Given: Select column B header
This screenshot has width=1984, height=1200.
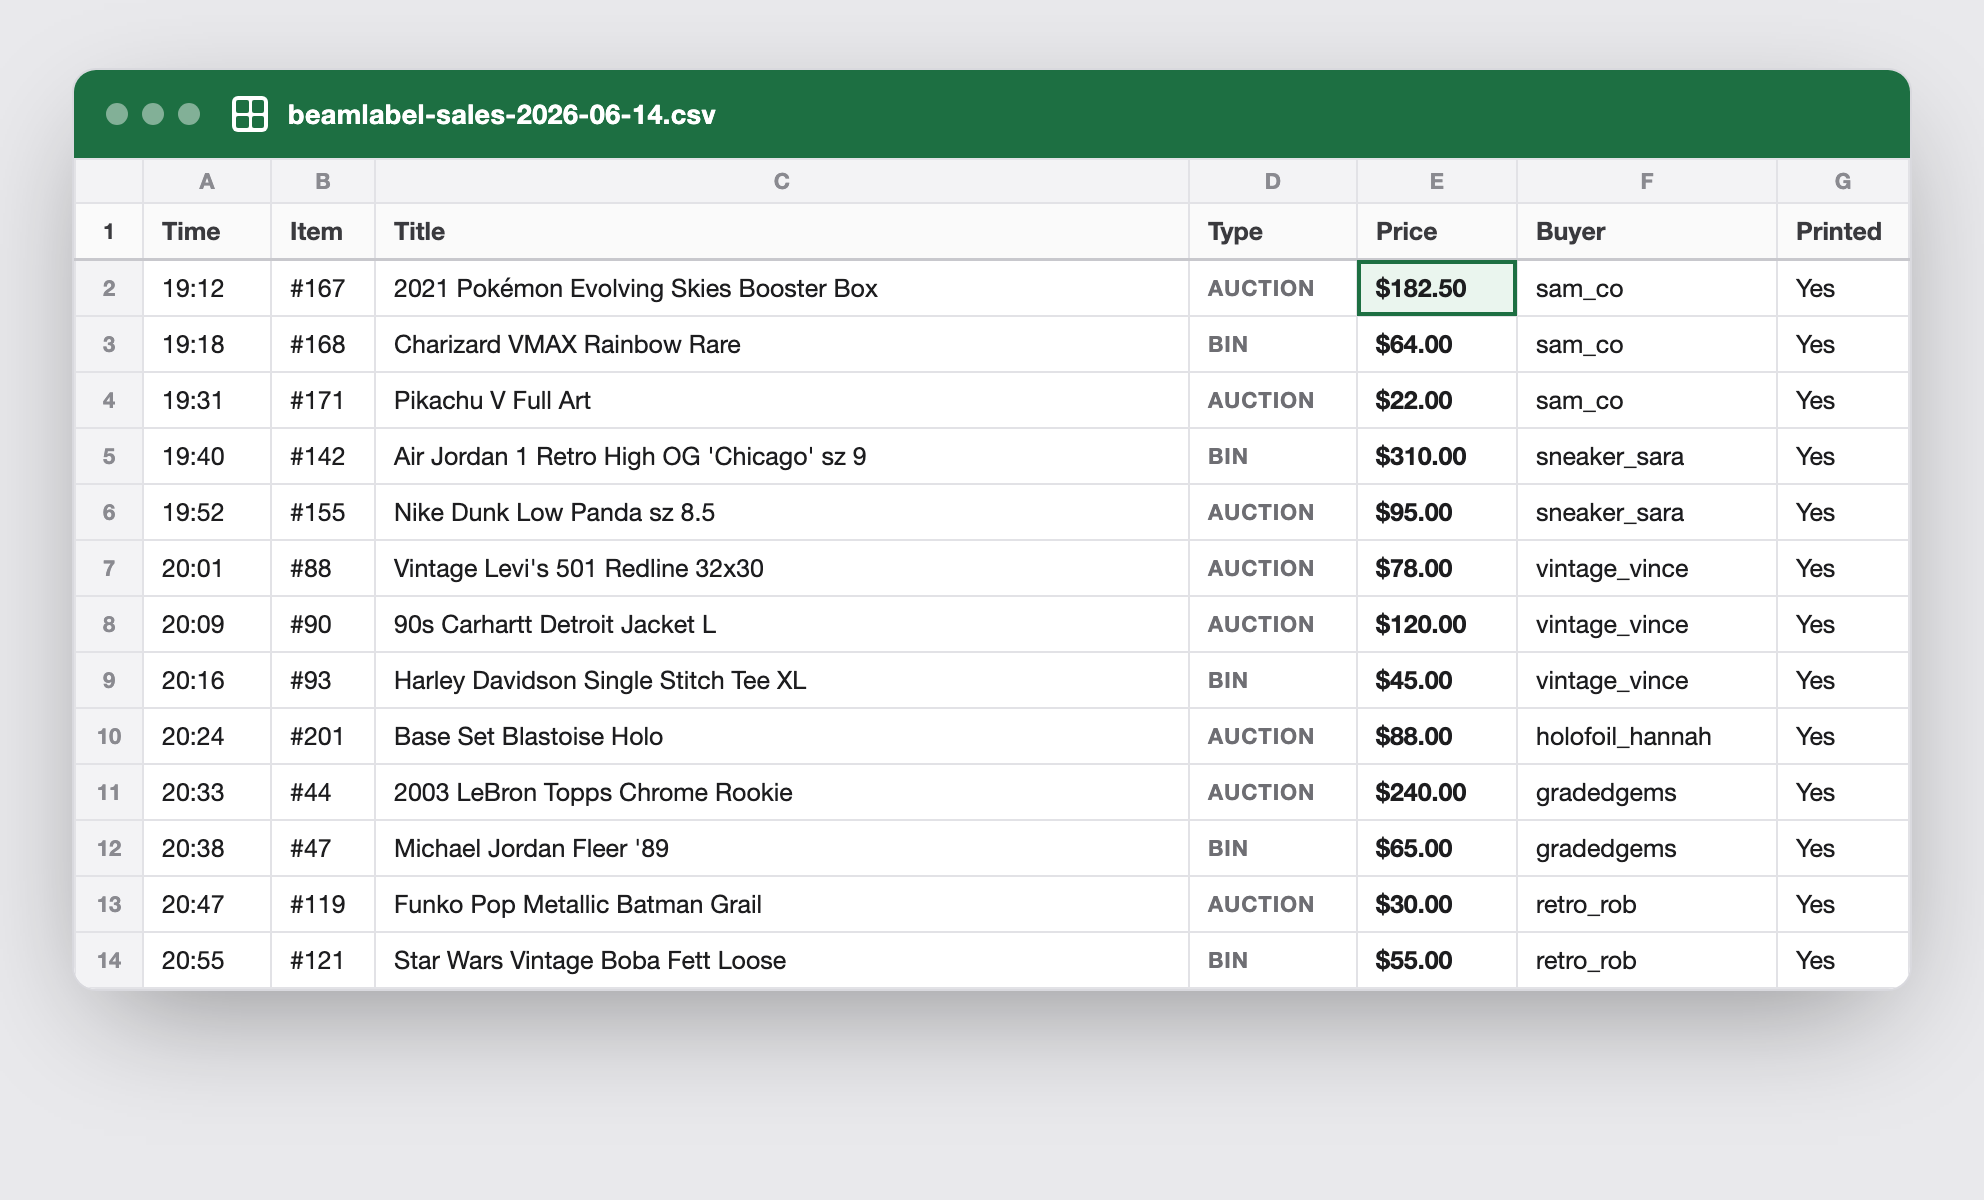Looking at the screenshot, I should 323,181.
